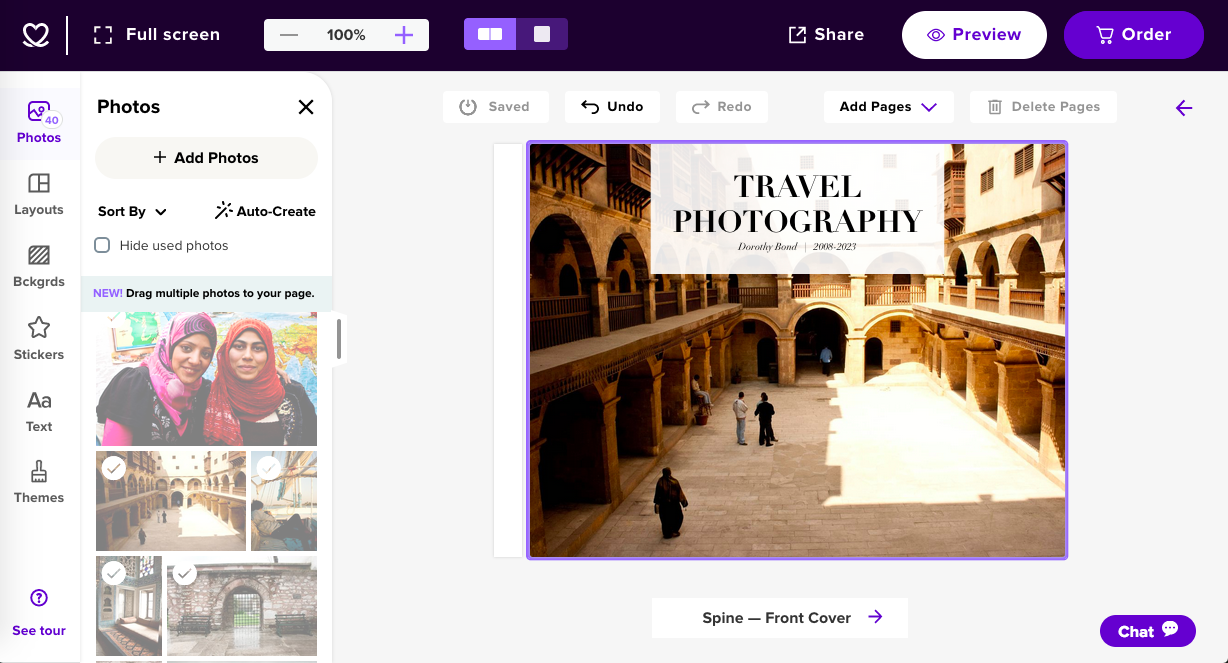The image size is (1228, 663).
Task: Increase zoom with the plus control
Action: click(403, 34)
